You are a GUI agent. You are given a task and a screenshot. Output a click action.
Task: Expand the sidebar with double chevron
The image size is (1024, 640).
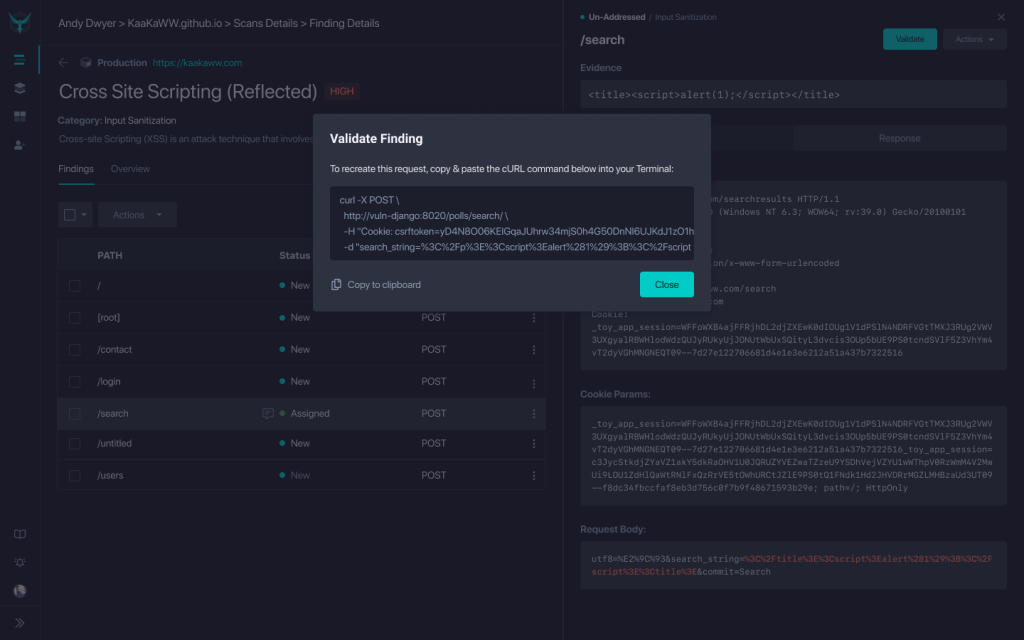pyautogui.click(x=19, y=622)
